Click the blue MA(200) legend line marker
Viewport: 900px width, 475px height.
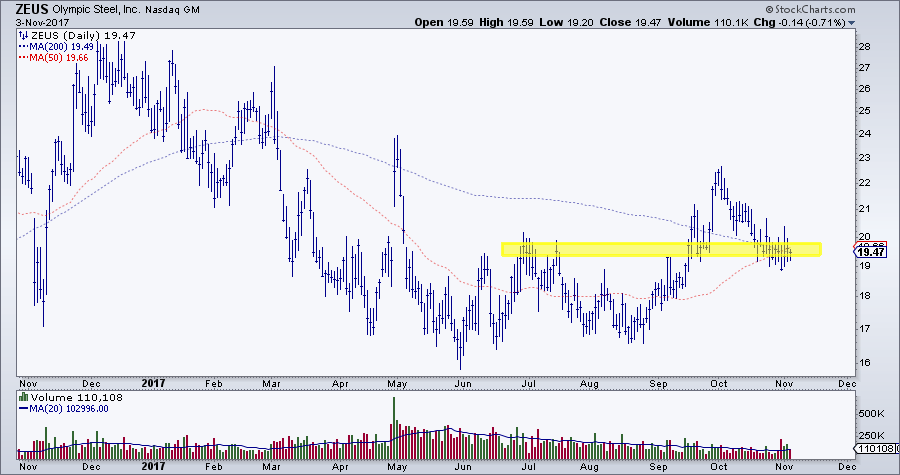click(x=21, y=46)
